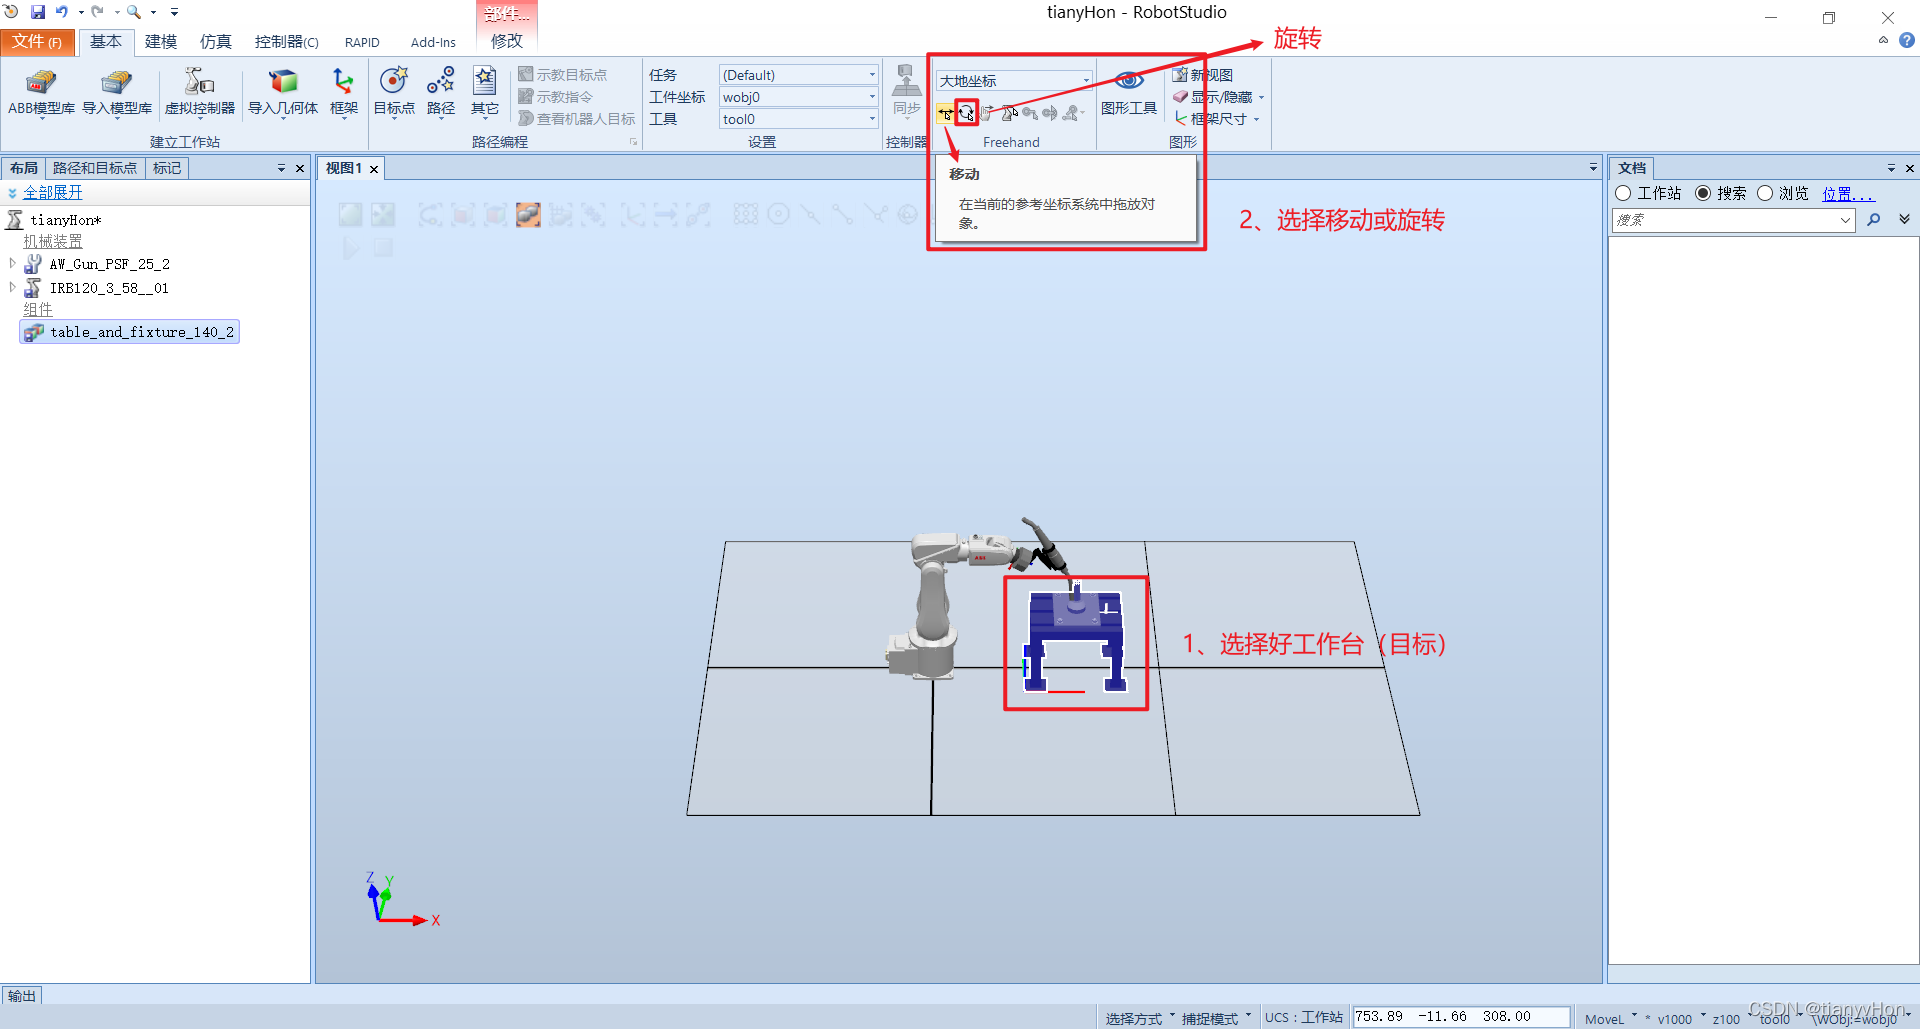Select the Freehand Rotate tool
Image resolution: width=1920 pixels, height=1029 pixels.
pos(966,113)
